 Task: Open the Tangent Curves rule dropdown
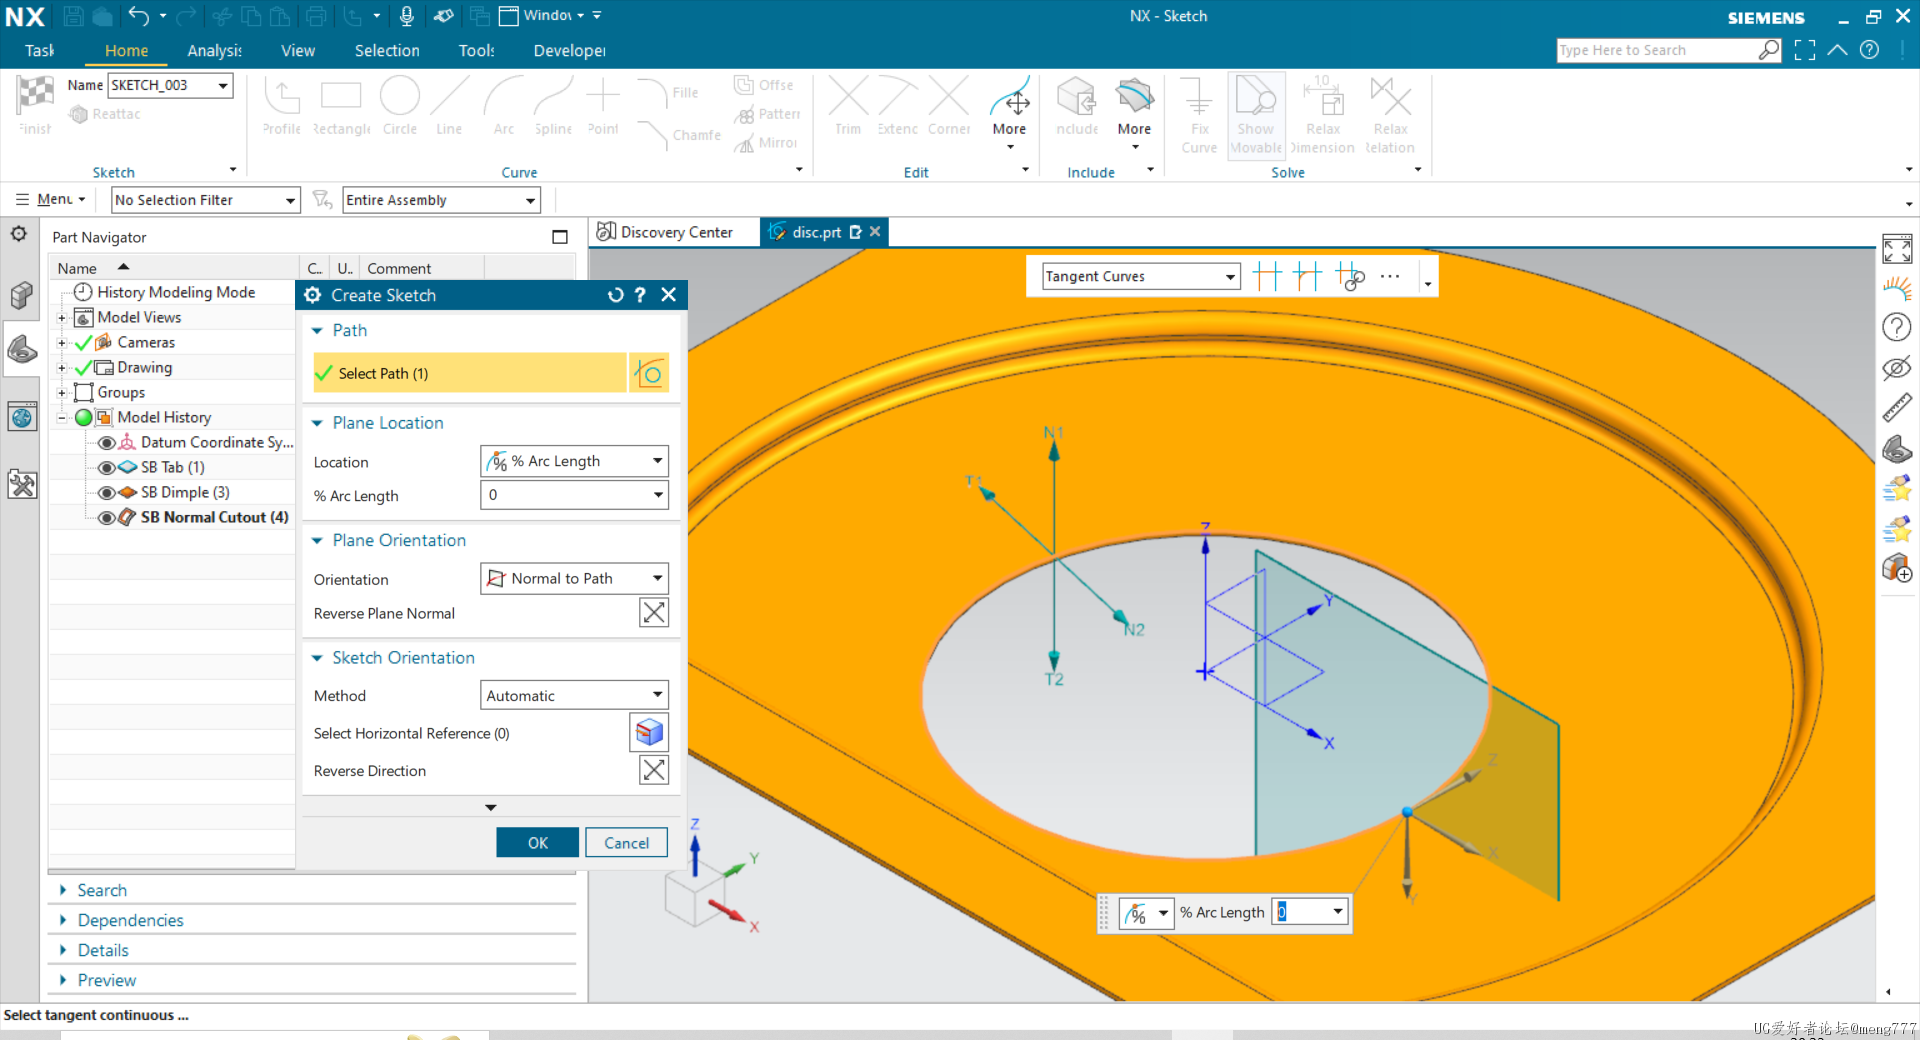tap(1141, 276)
